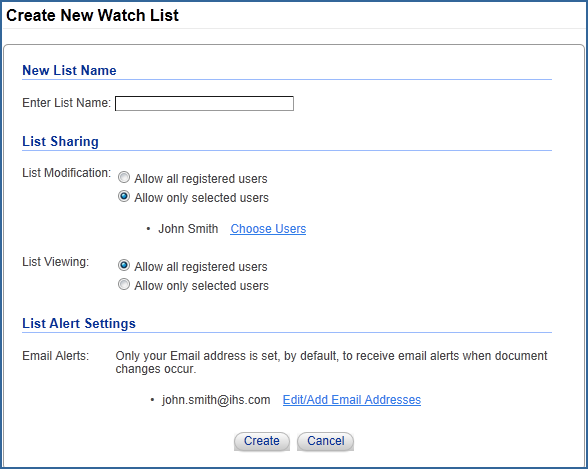Click the List Sharing section heading

pos(60,142)
